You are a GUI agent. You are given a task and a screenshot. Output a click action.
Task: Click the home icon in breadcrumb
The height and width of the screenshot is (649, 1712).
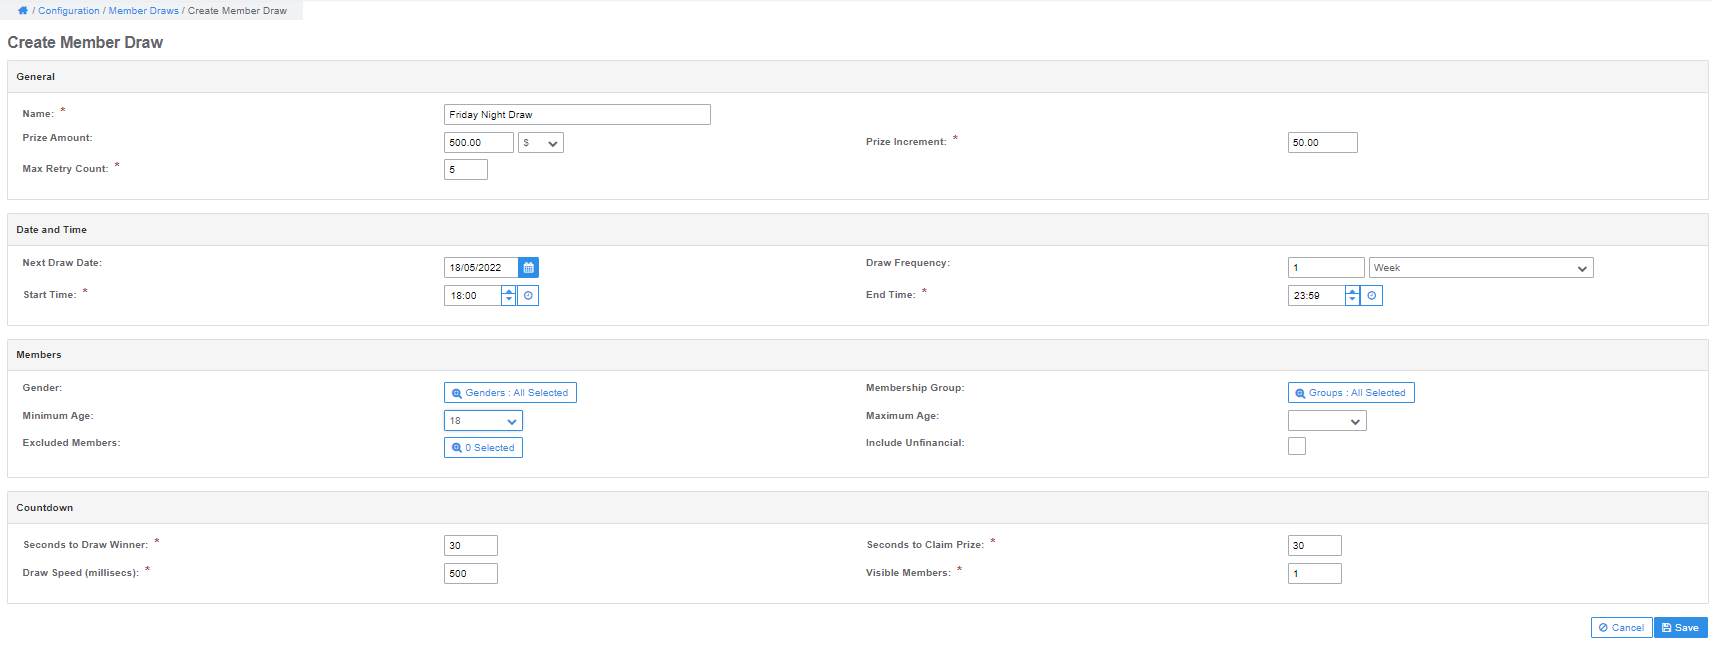[23, 11]
